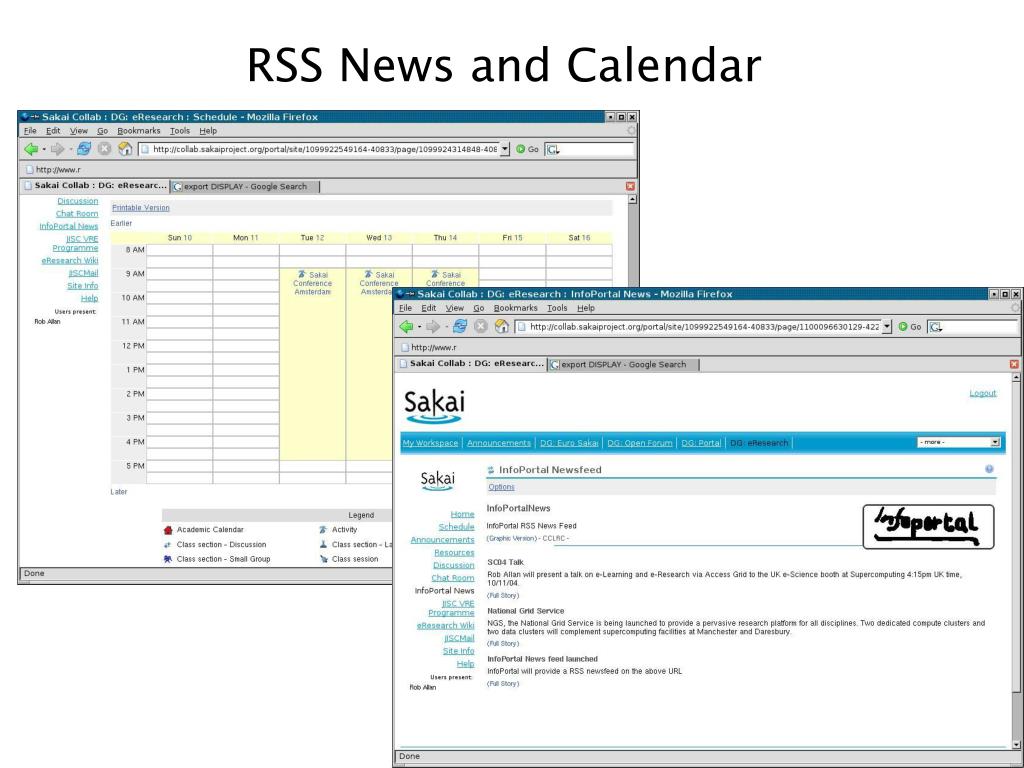1024x768 pixels.
Task: Click http://www.r bookmark in Schedule window
Action: (x=53, y=170)
